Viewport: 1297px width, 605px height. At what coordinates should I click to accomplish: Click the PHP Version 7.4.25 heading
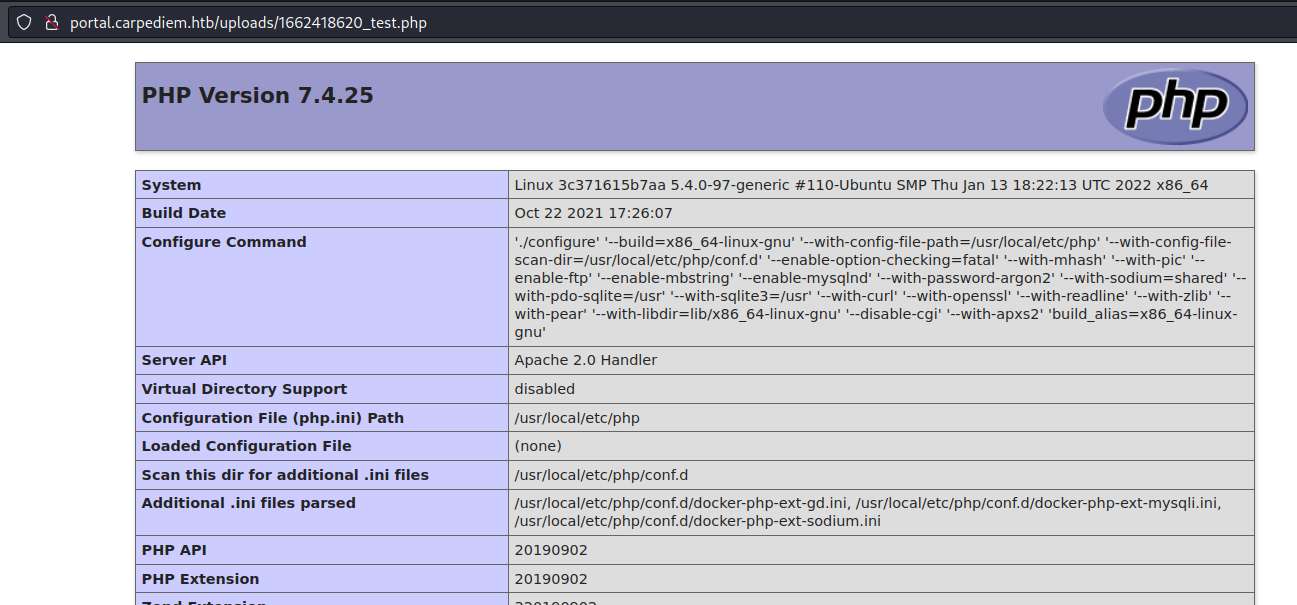258,96
